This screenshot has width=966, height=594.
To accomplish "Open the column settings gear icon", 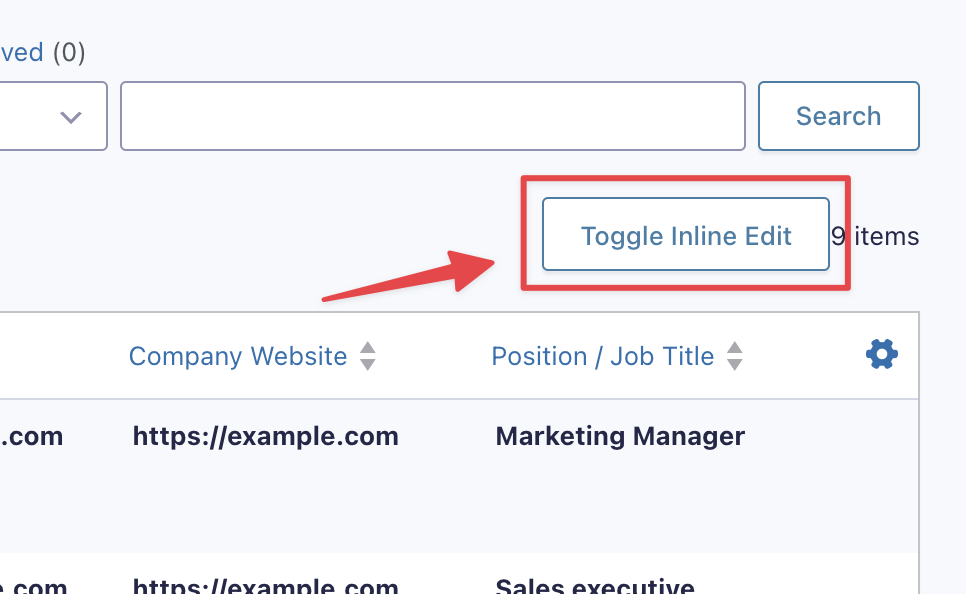I will 881,354.
